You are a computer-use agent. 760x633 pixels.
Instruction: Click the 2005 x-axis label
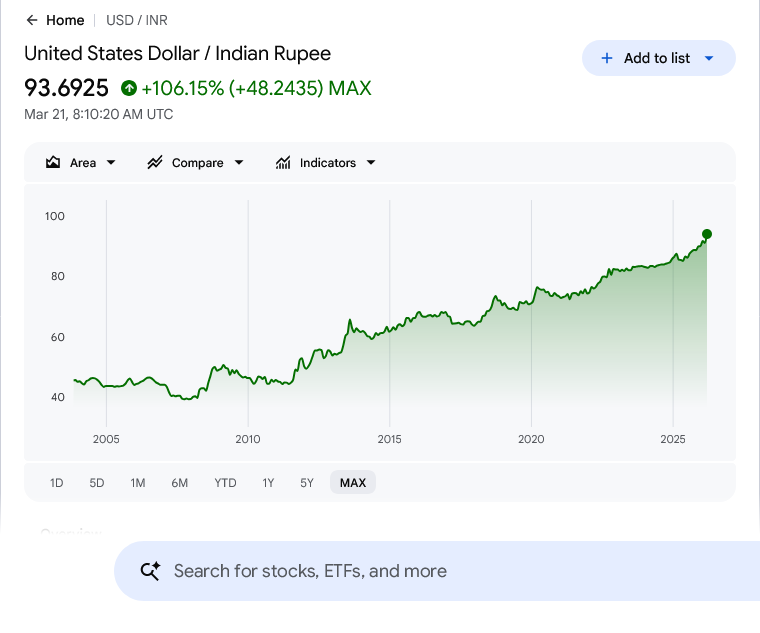(x=106, y=439)
